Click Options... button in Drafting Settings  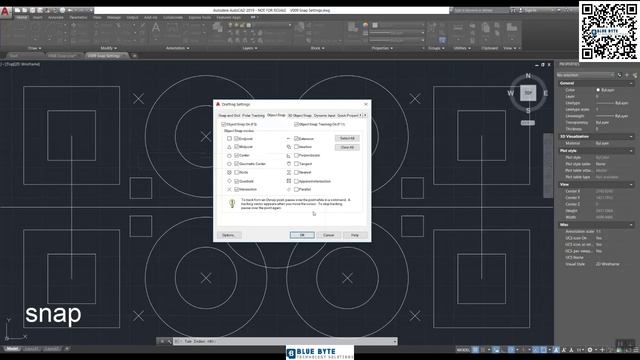[229, 235]
